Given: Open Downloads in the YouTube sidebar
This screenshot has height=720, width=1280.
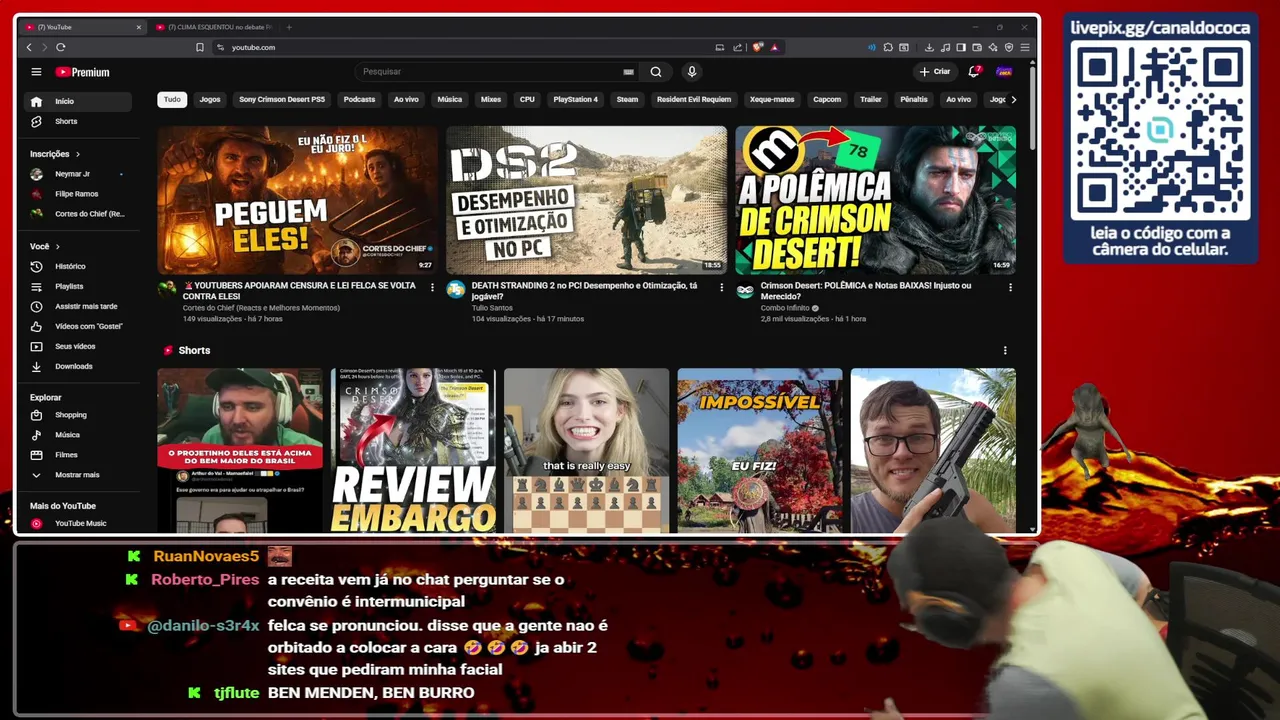Looking at the screenshot, I should [x=78, y=366].
